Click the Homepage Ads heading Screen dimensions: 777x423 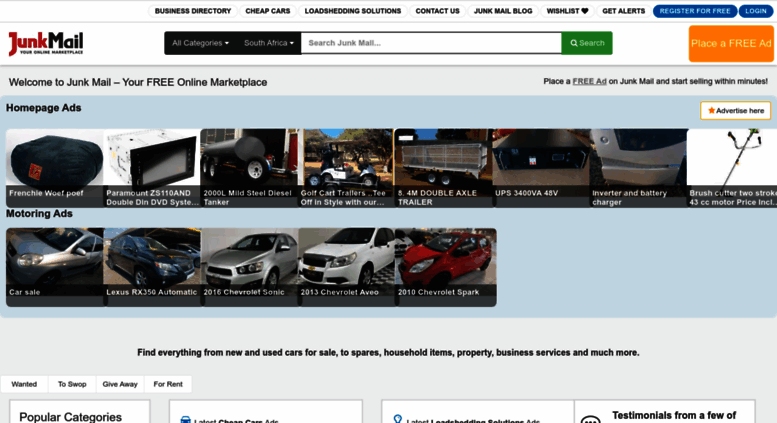coord(44,108)
